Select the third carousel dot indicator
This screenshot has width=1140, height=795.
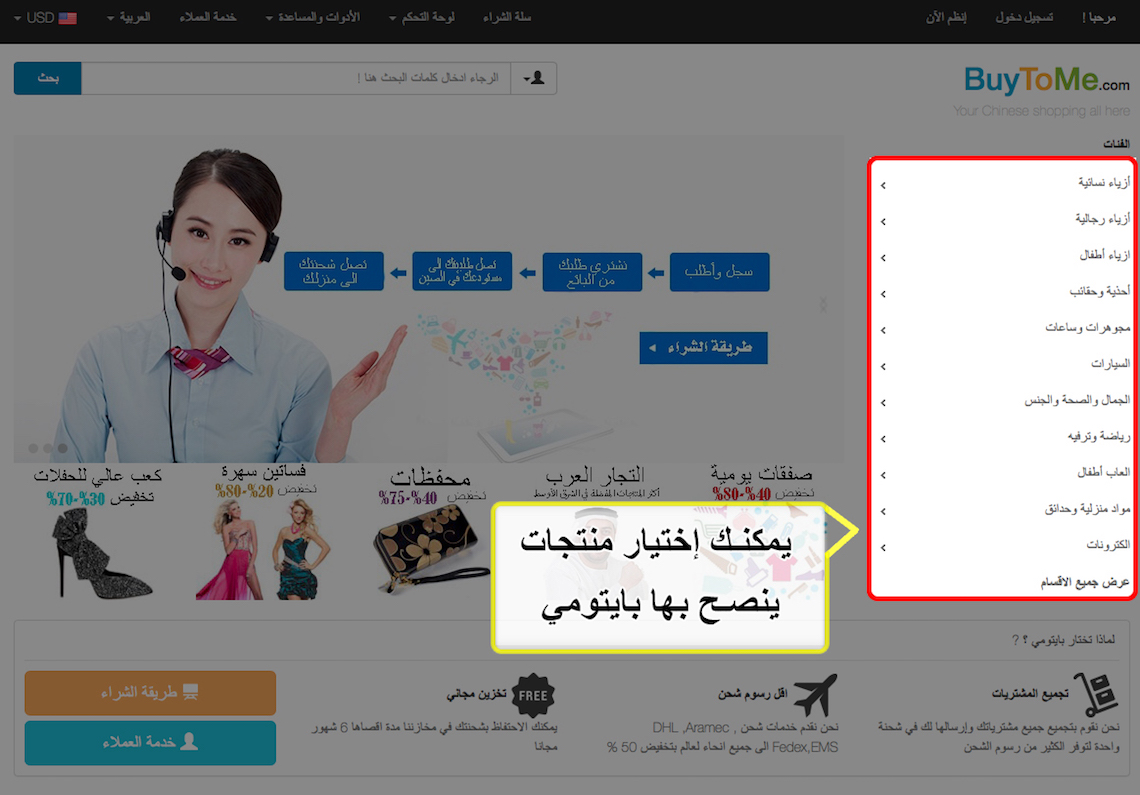[62, 449]
